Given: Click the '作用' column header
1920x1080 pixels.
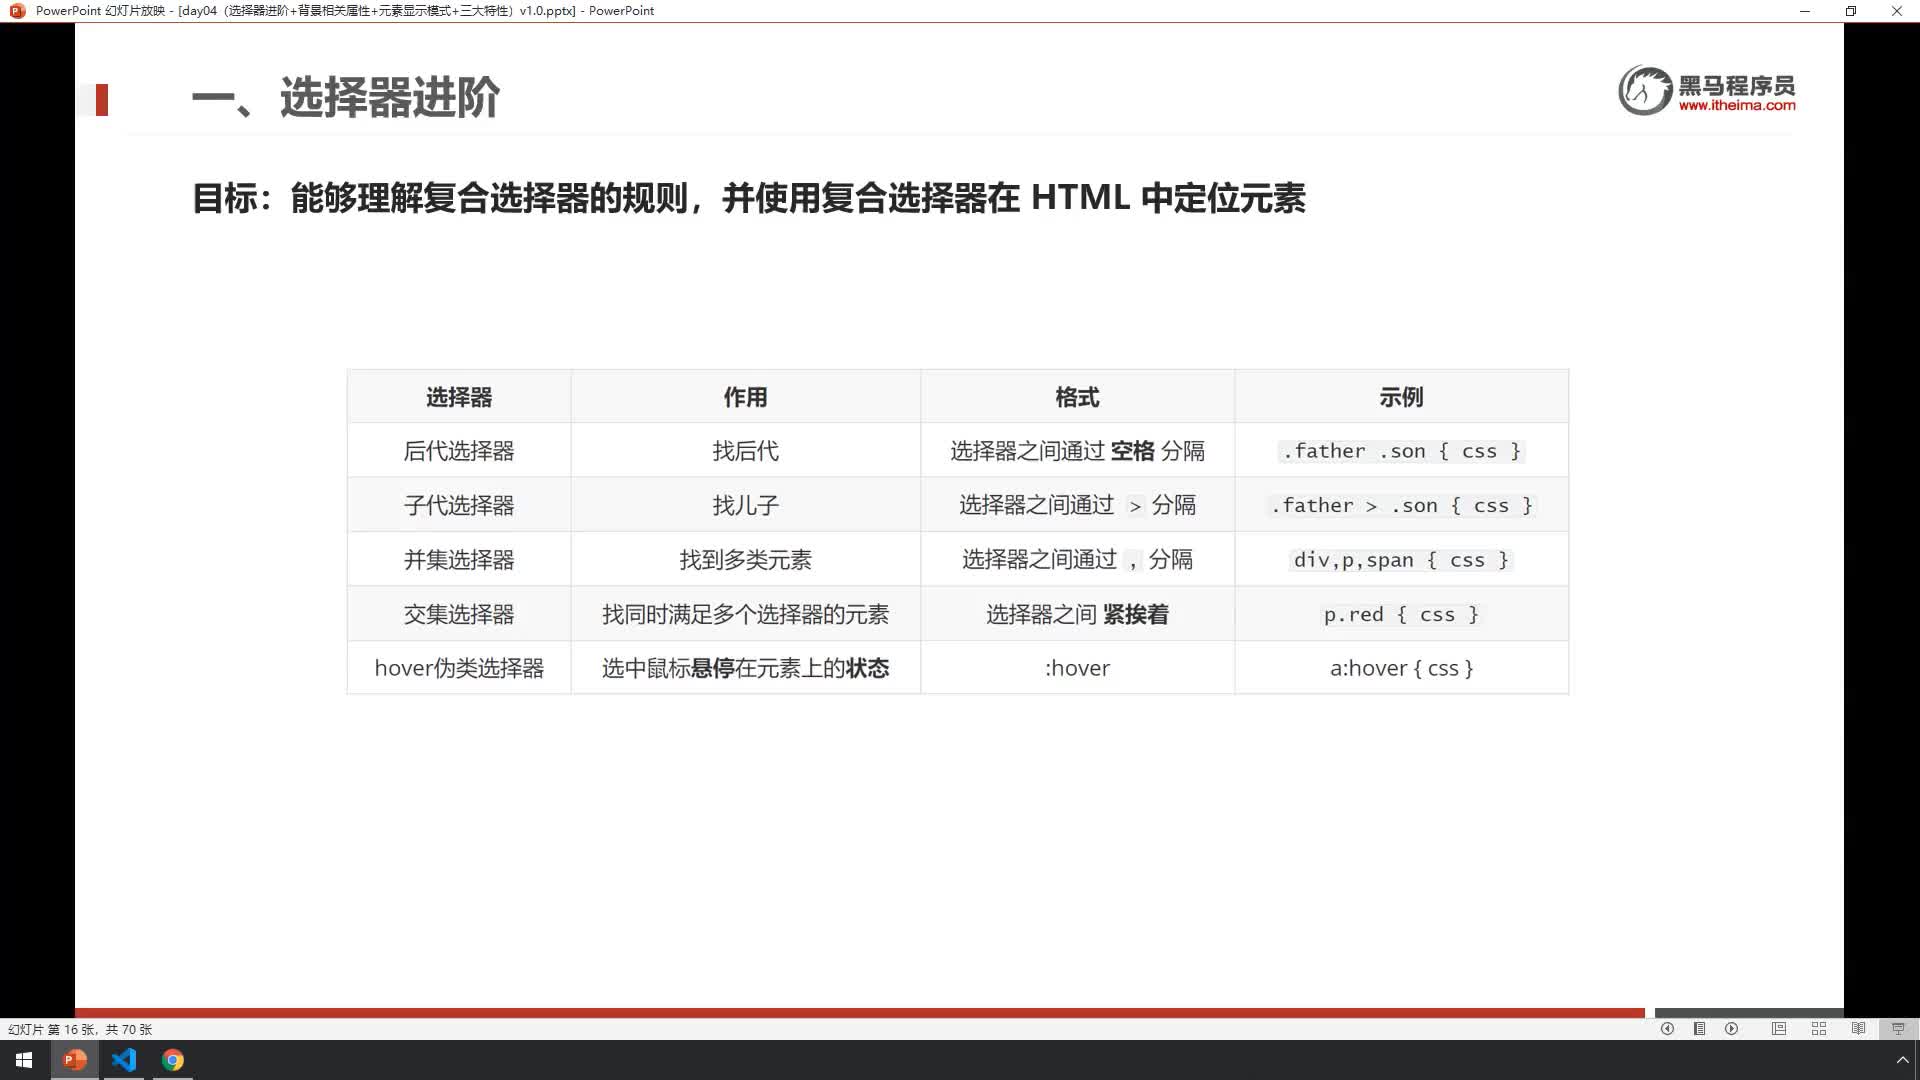Looking at the screenshot, I should pos(745,397).
